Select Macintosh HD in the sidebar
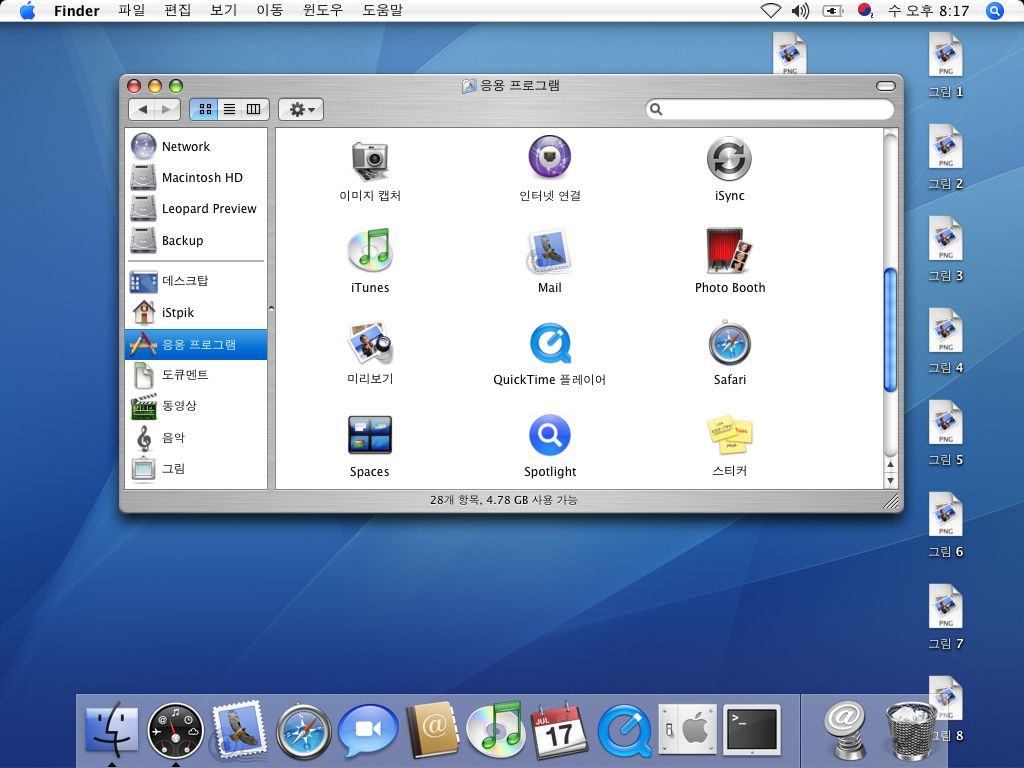Image resolution: width=1024 pixels, height=768 pixels. pyautogui.click(x=201, y=178)
